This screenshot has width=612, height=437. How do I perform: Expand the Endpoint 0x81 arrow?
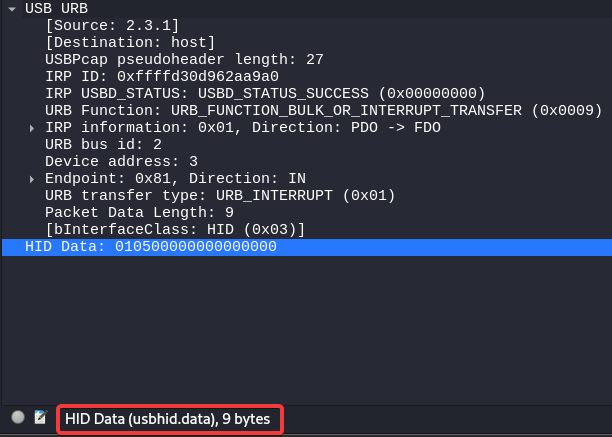[32, 179]
